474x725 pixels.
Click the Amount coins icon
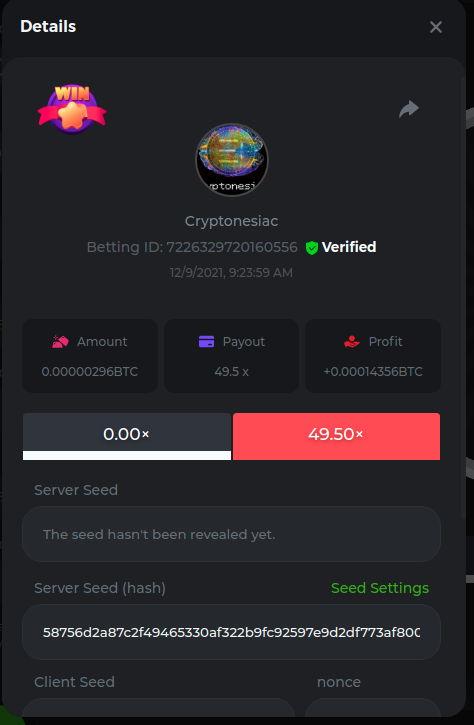[60, 342]
